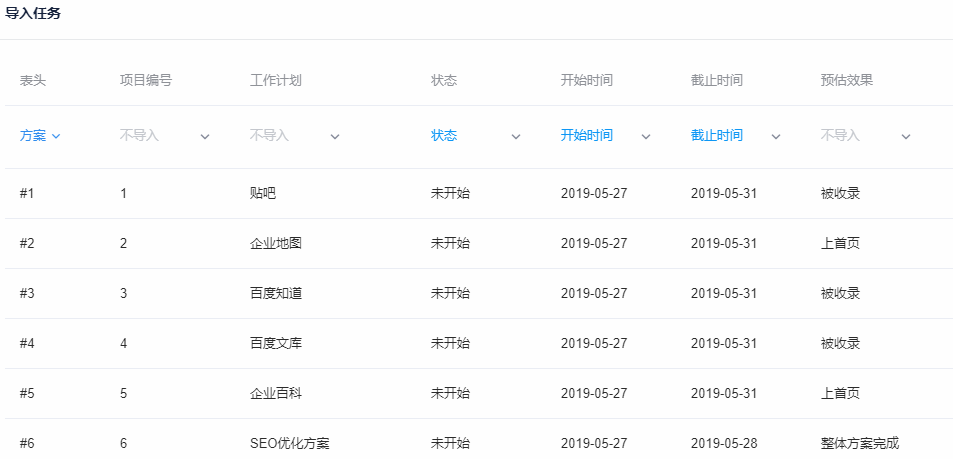Viewport: 953px width, 459px height.
Task: Click project number 4 cell
Action: [123, 343]
